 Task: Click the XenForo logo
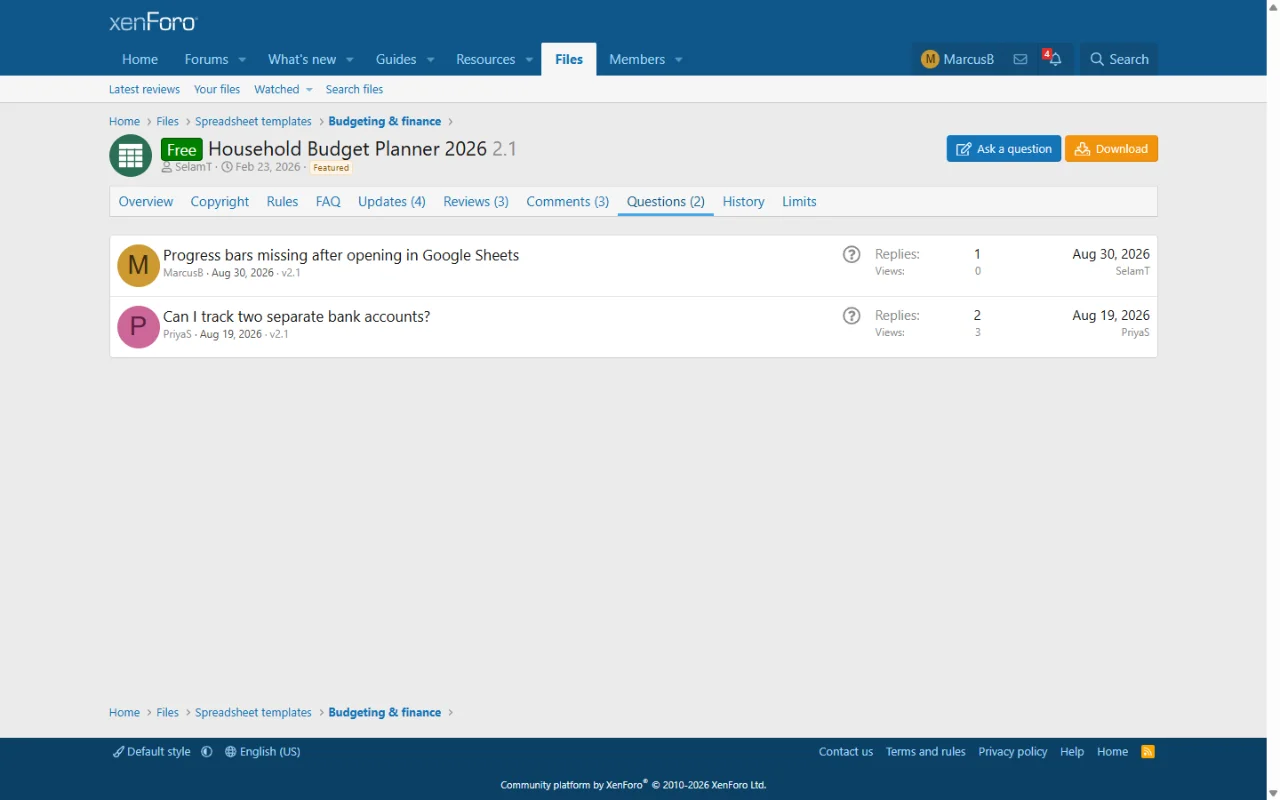pos(153,22)
